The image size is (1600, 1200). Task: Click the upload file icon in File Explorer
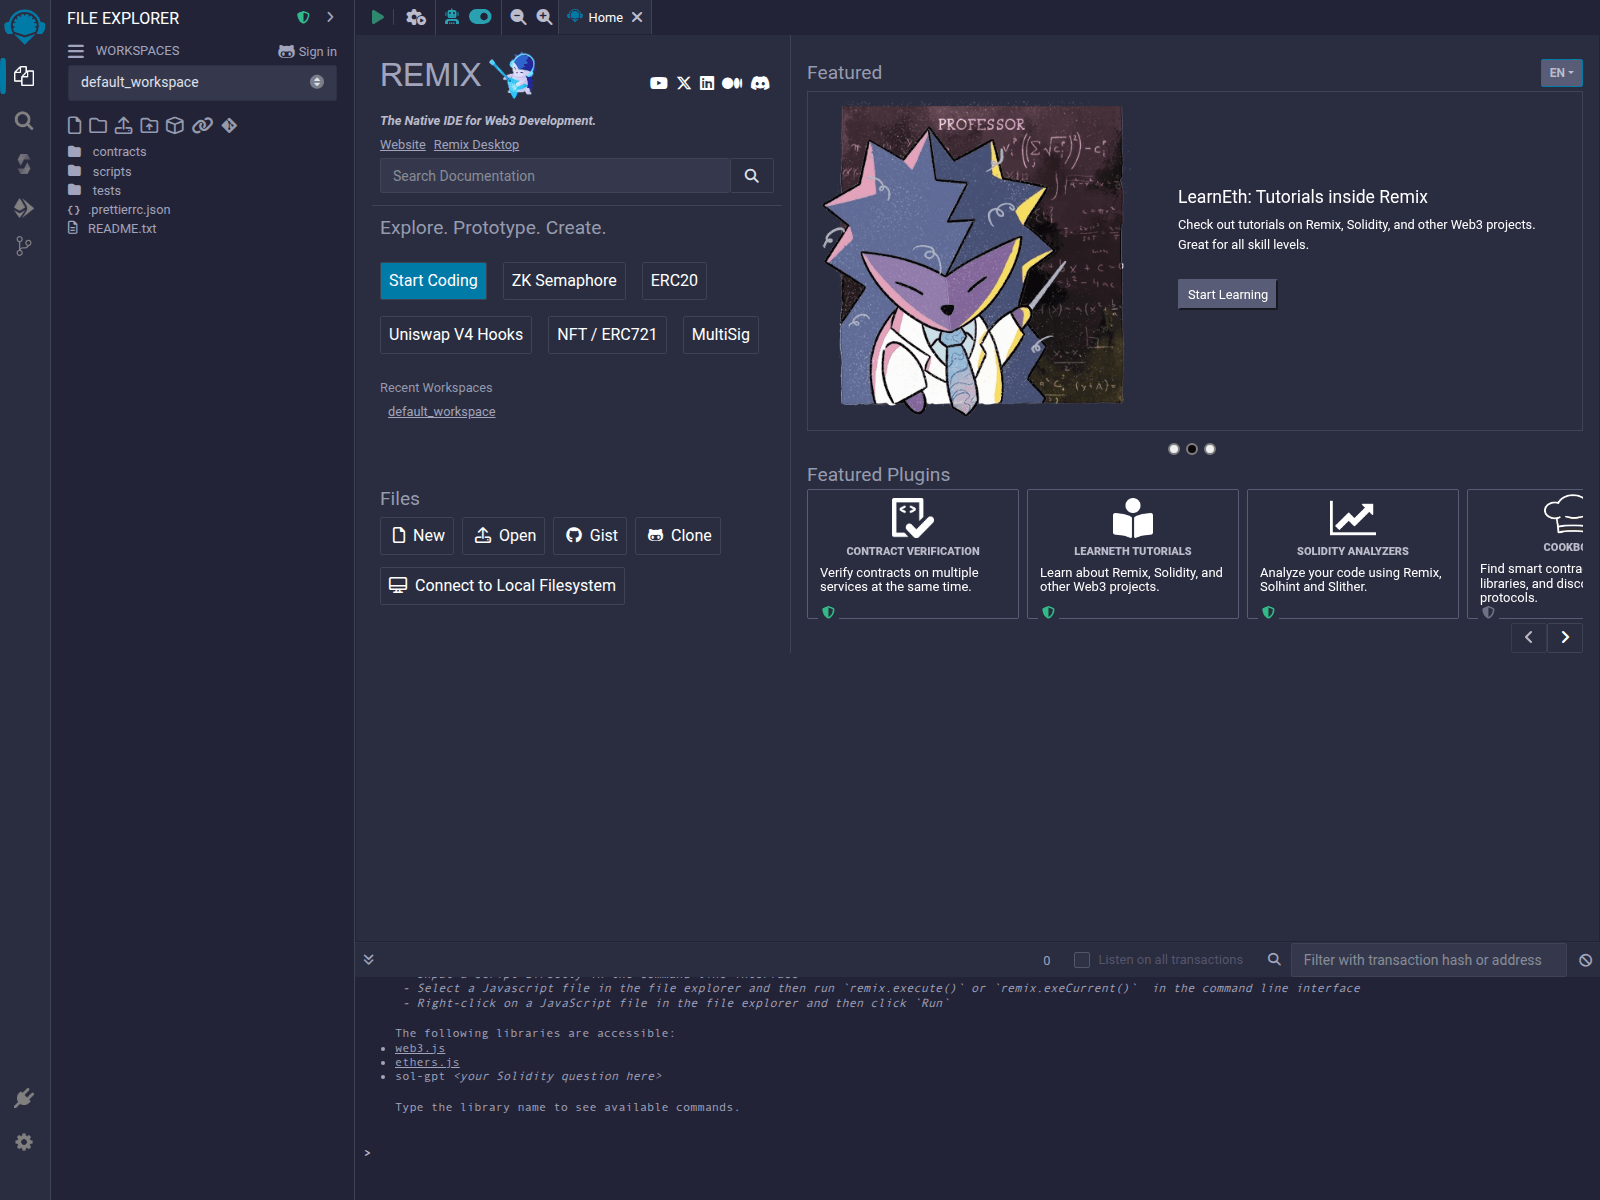(123, 125)
